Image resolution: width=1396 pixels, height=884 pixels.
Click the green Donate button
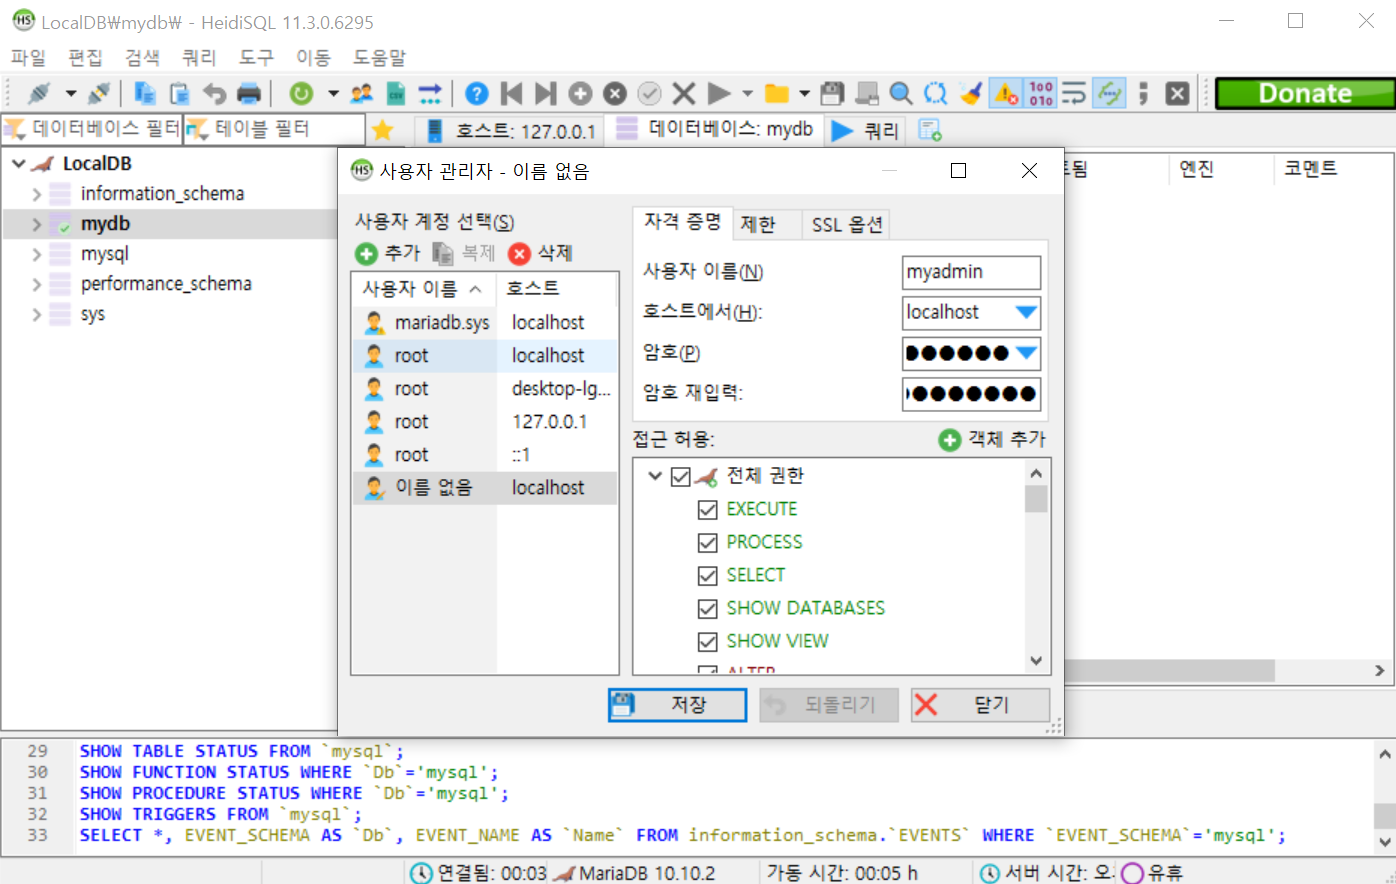[x=1305, y=93]
